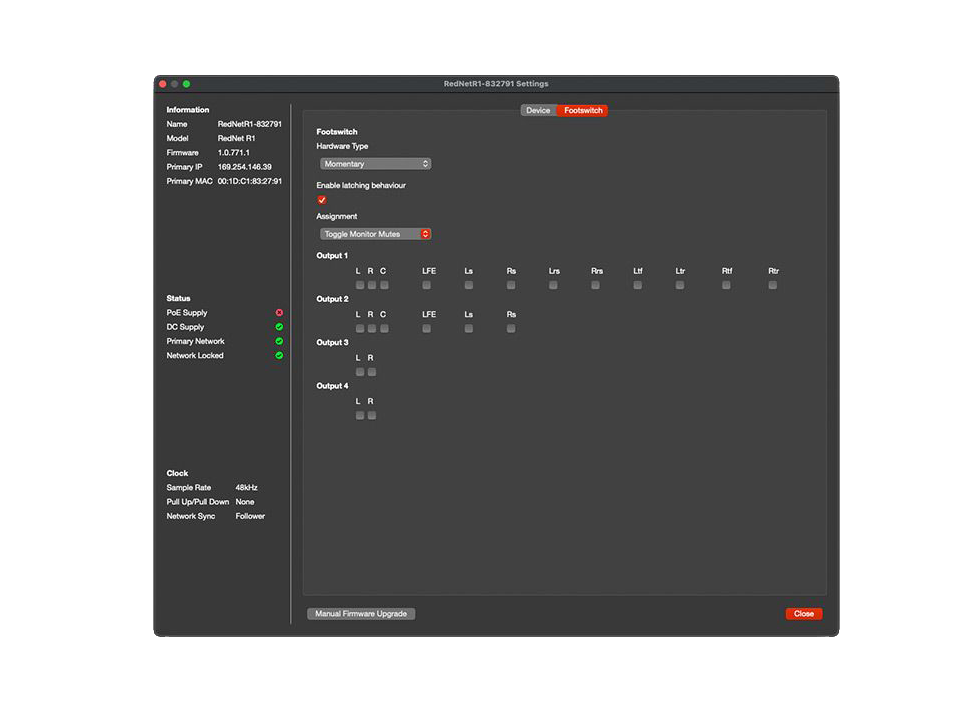Check Output 1 Lrs channel box
This screenshot has height=707, width=966.
click(553, 285)
